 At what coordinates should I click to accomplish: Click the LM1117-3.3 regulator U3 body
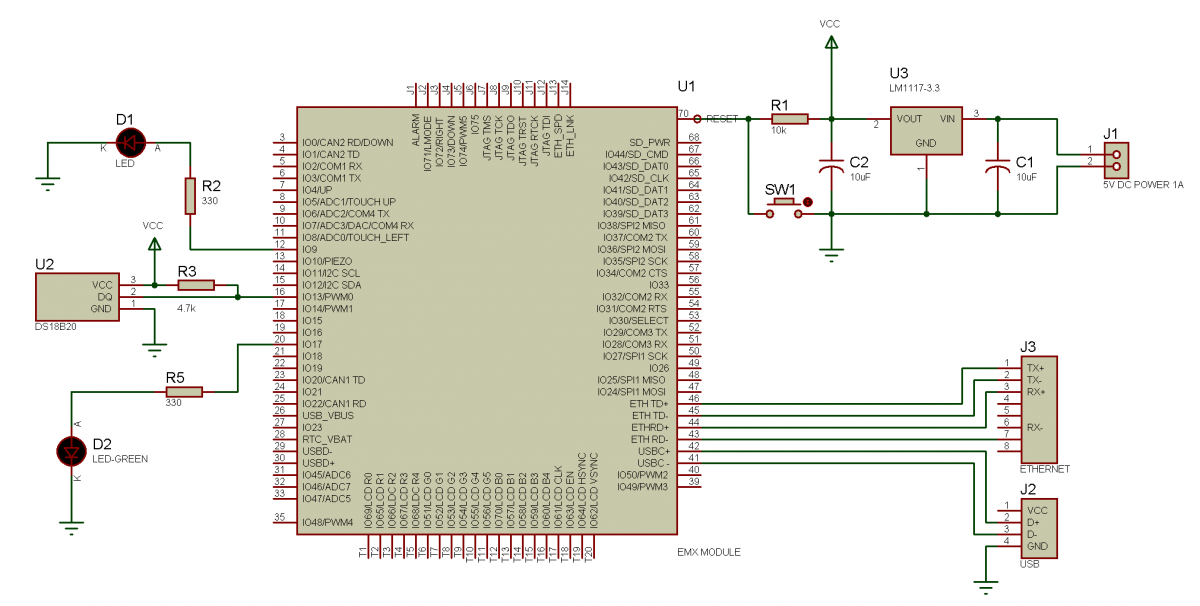click(x=926, y=131)
